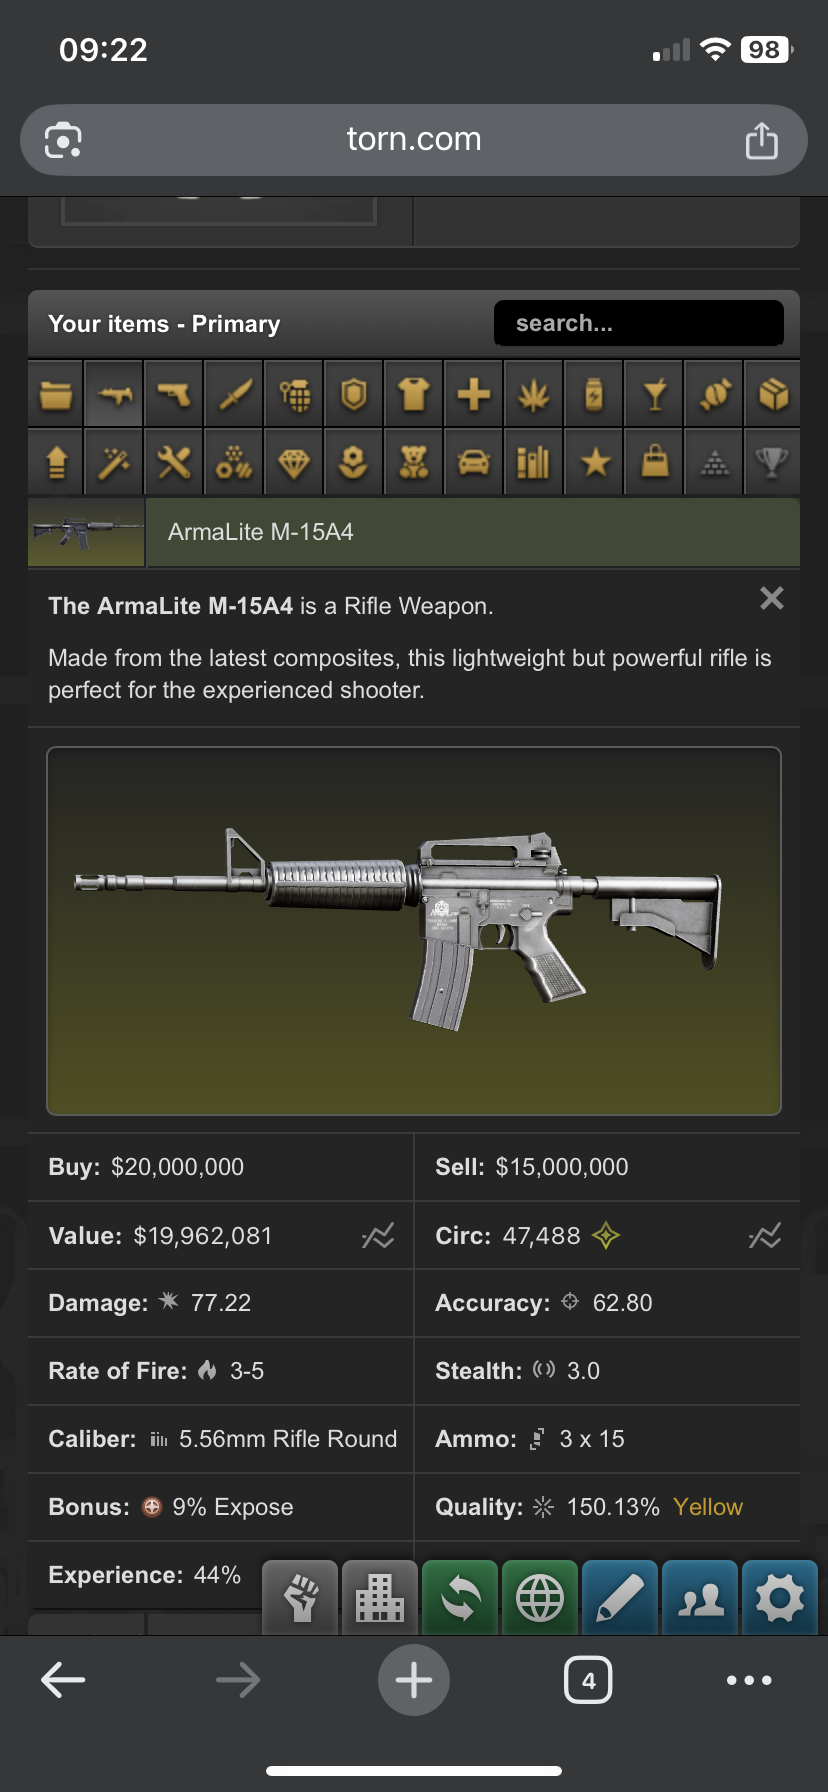Open the Drugs cannabis leaf category
The width and height of the screenshot is (828, 1792).
(x=534, y=395)
